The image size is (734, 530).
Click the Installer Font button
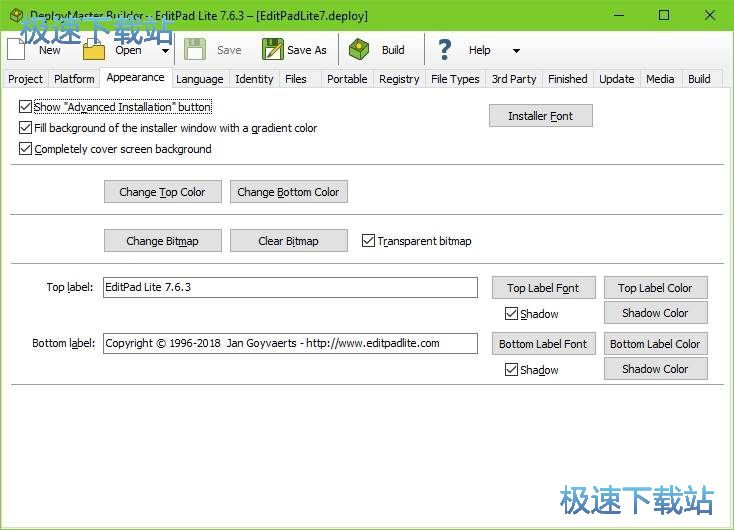[x=541, y=116]
